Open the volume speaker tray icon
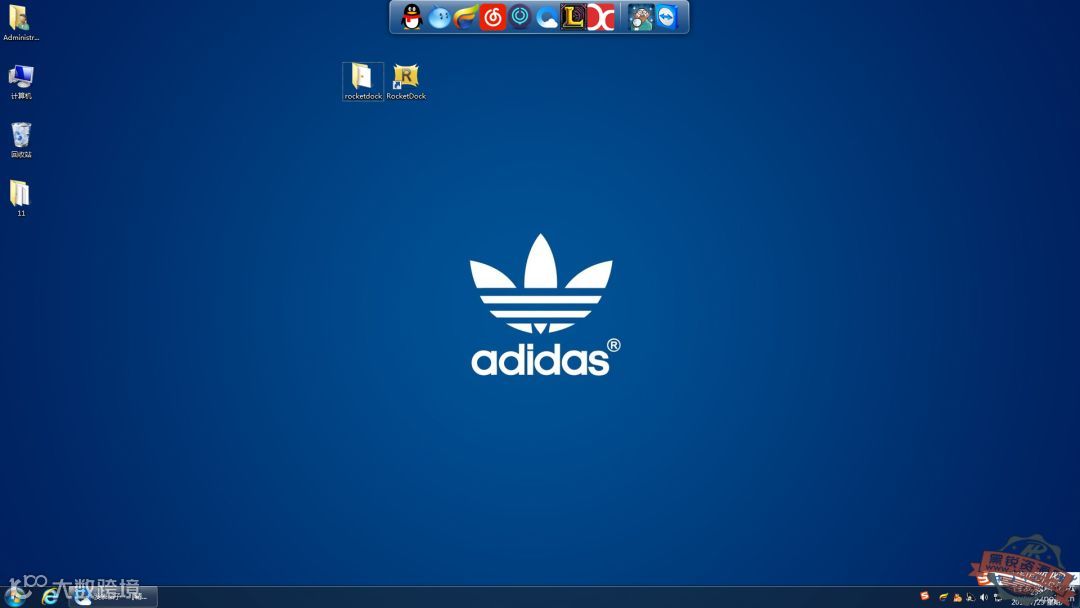Screen dimensions: 1080x608 tap(984, 597)
